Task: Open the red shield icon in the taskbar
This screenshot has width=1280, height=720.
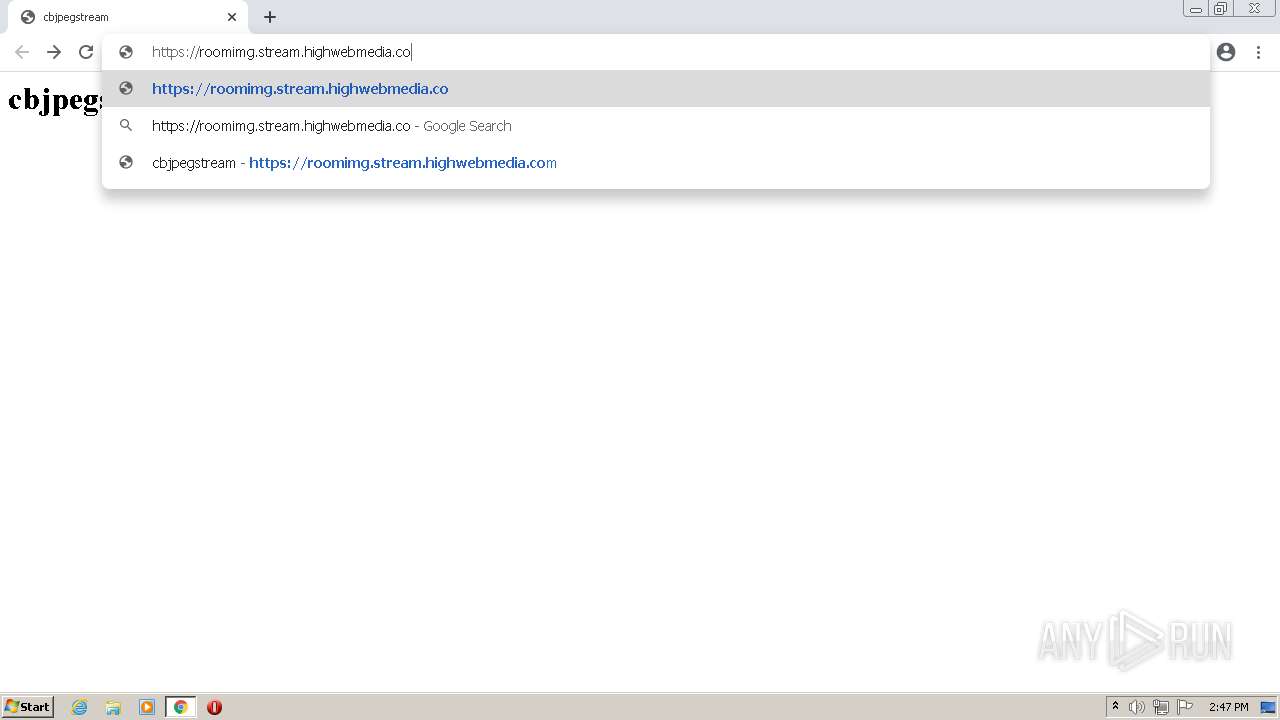Action: pos(214,707)
